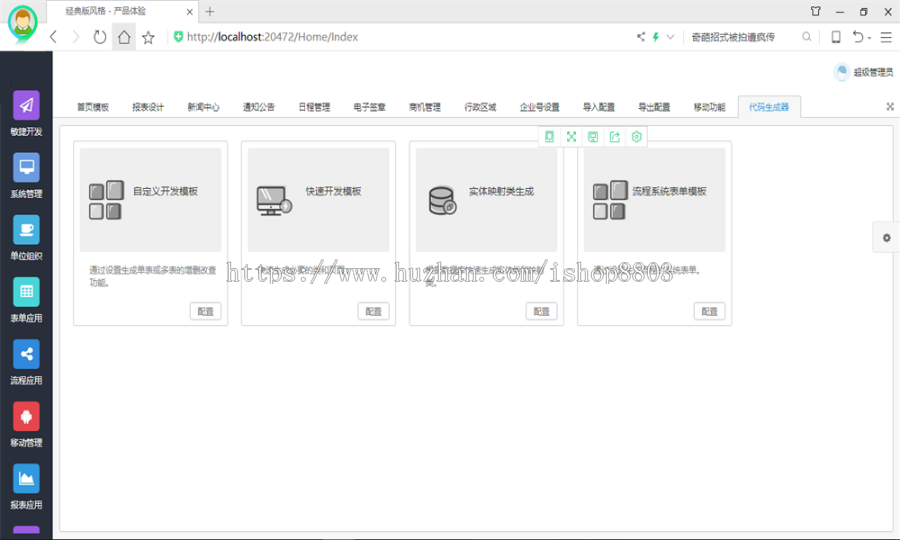Click the browser profile avatar
Image resolution: width=900 pixels, height=540 pixels.
(x=23, y=24)
